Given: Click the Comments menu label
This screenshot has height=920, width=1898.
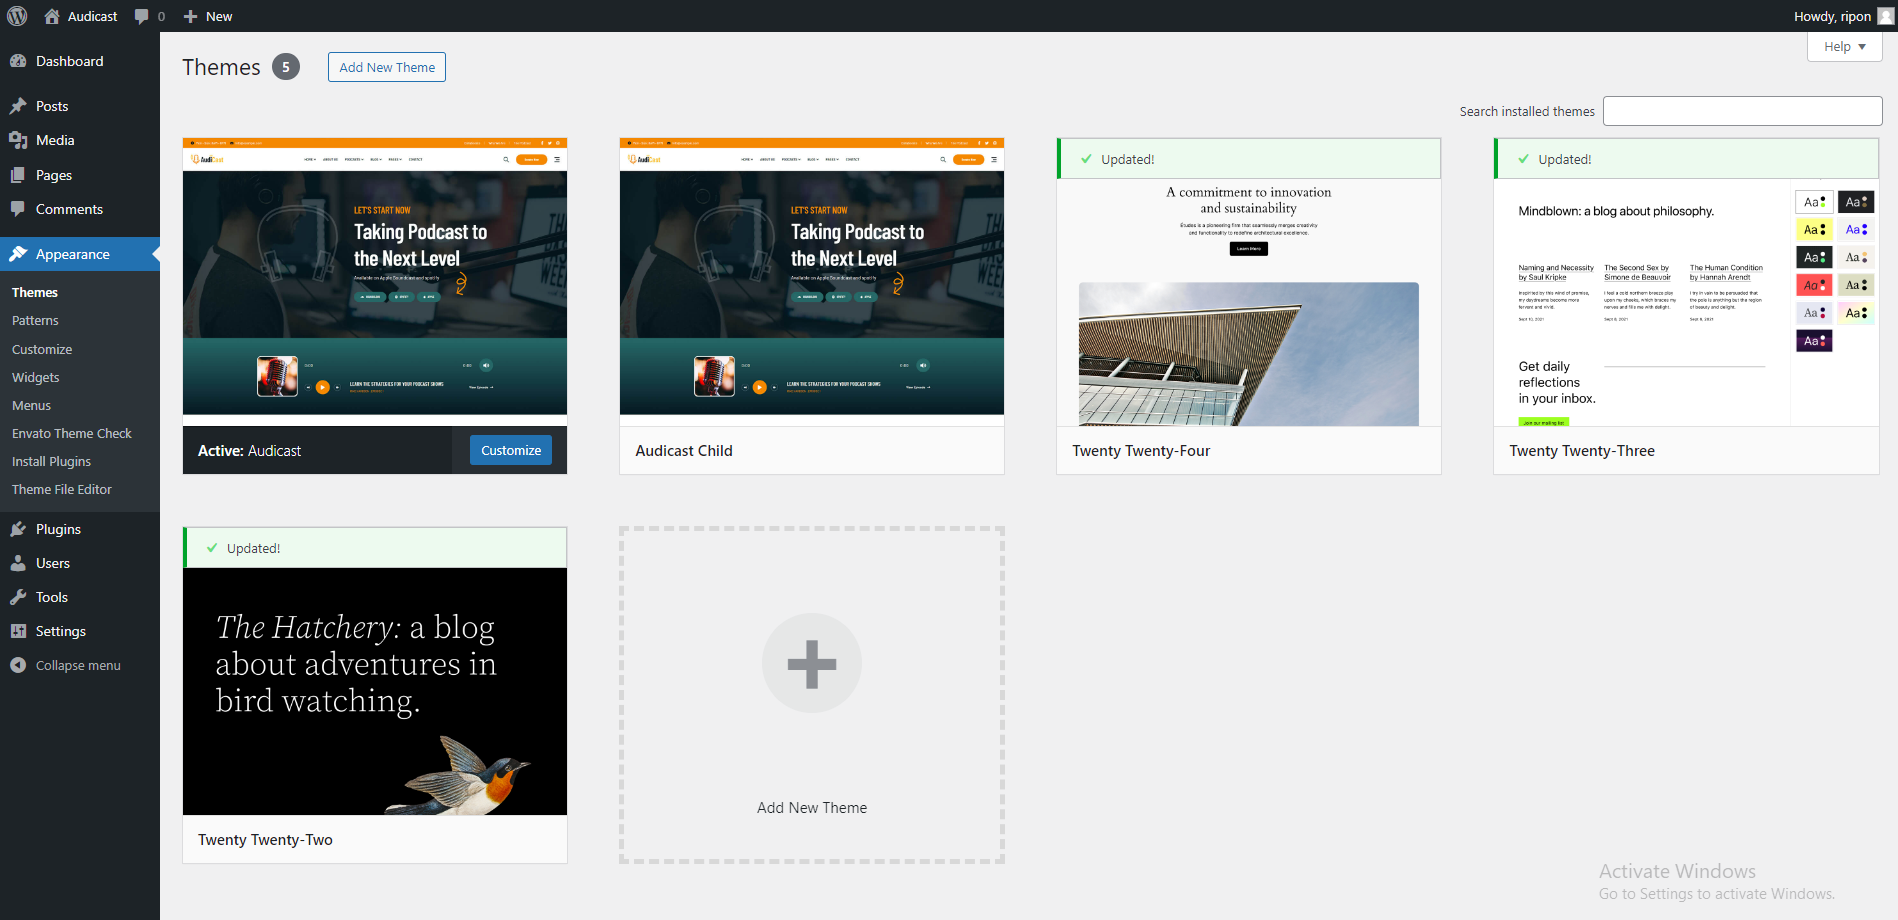Looking at the screenshot, I should (69, 209).
